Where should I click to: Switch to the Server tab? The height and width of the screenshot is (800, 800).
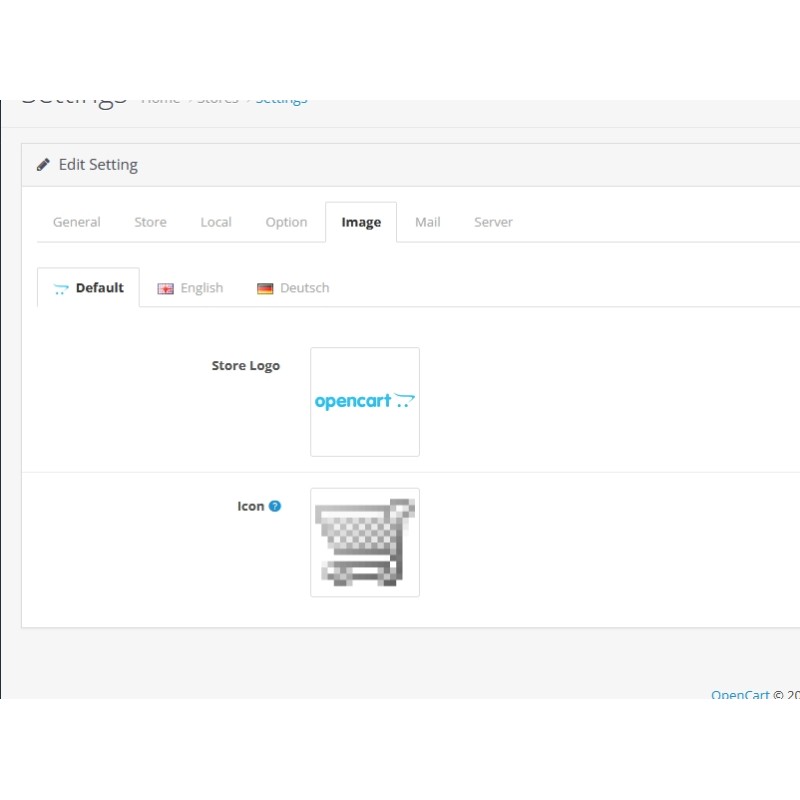coord(493,222)
